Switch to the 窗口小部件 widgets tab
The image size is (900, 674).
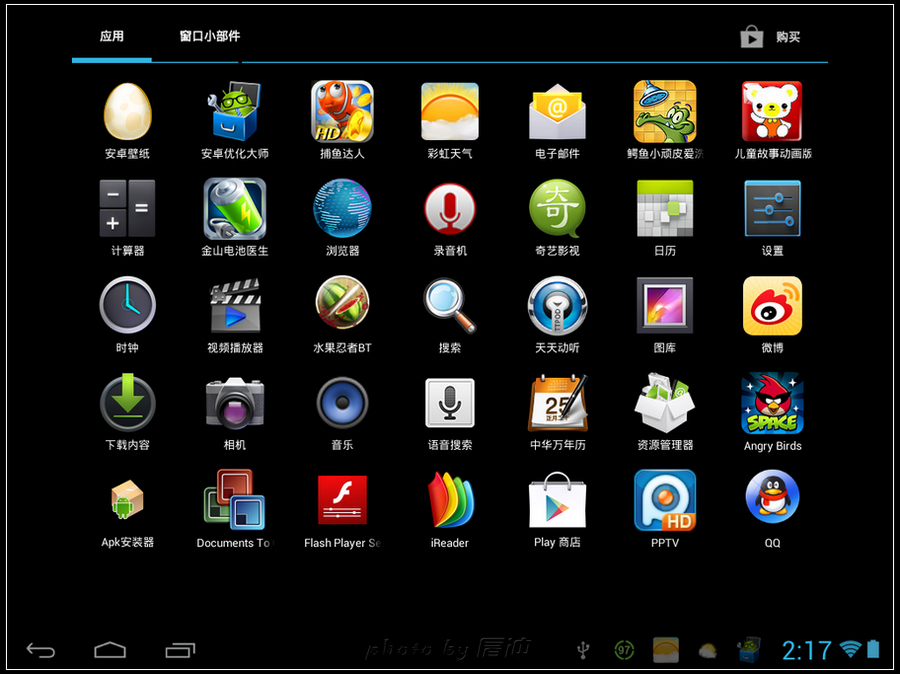pos(210,36)
